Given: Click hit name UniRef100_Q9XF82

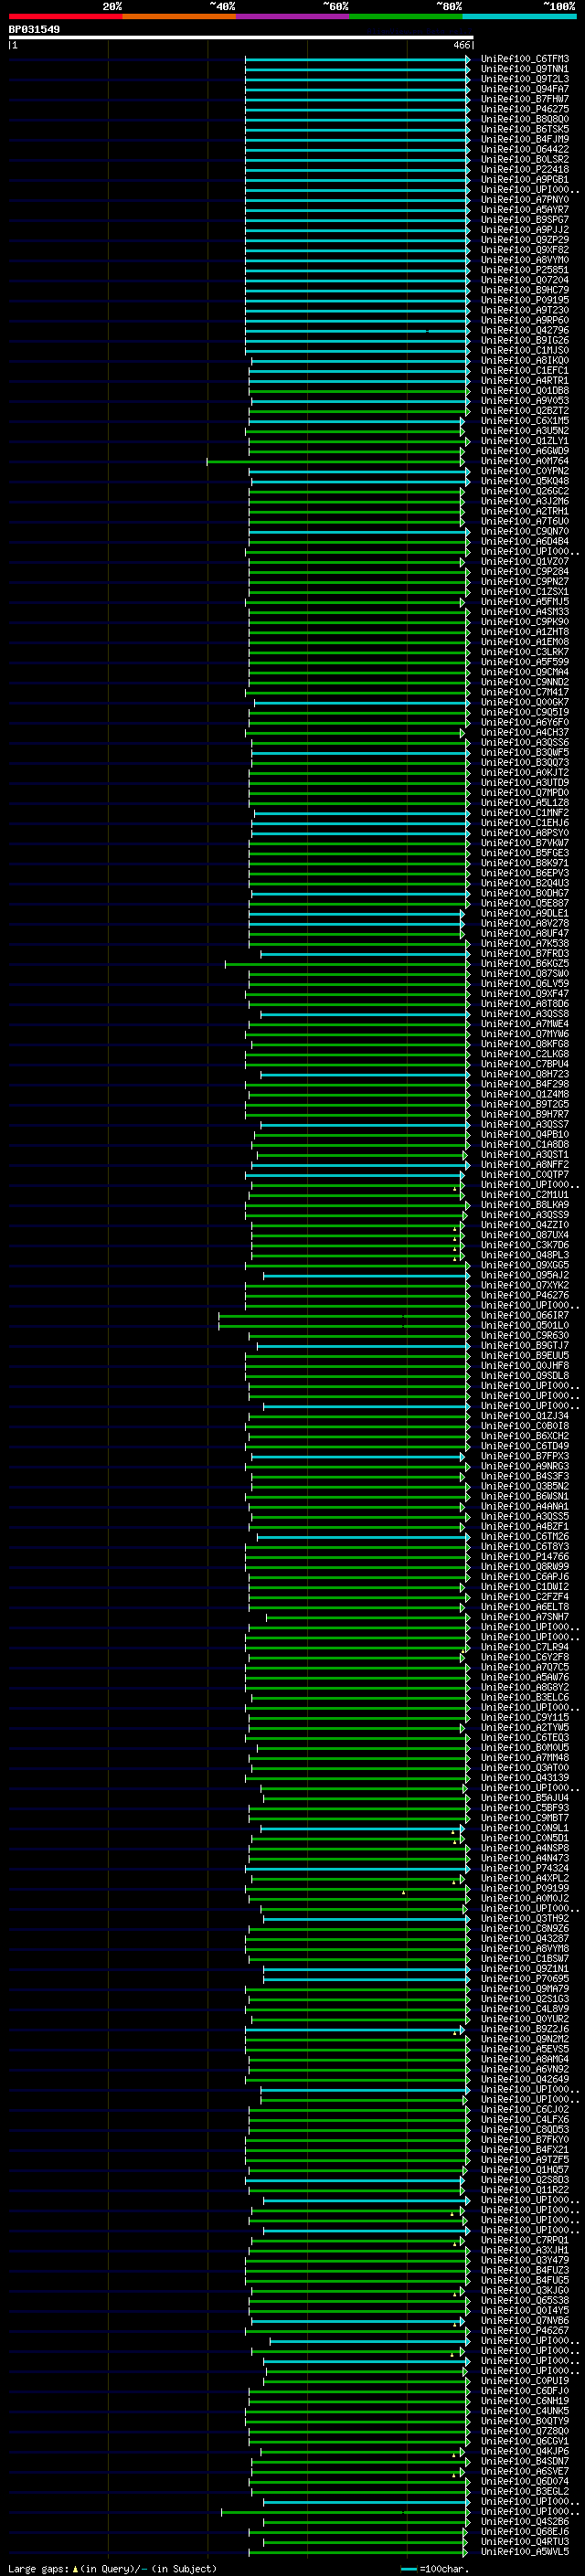Looking at the screenshot, I should tap(524, 250).
